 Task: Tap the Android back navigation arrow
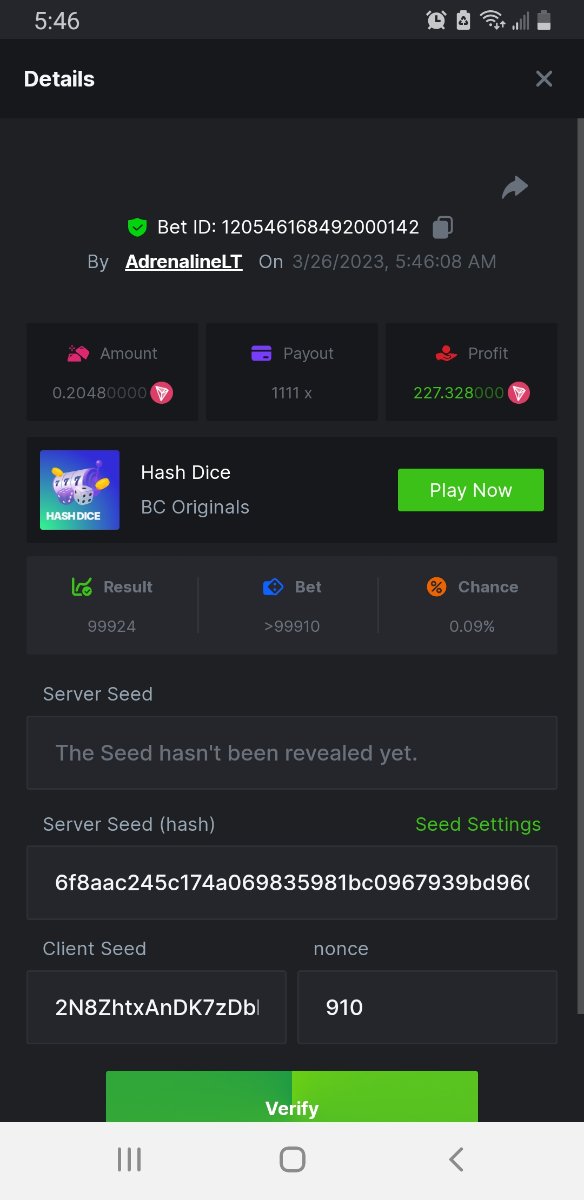tap(456, 1159)
